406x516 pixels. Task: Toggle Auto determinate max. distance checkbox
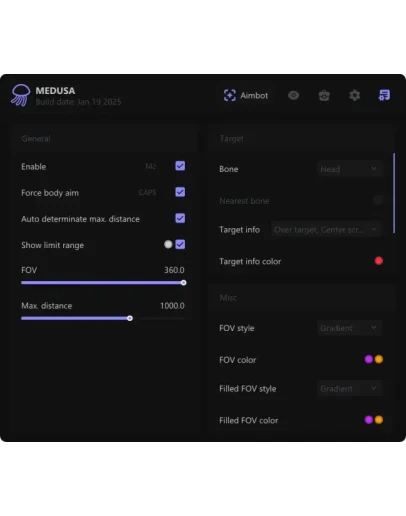click(180, 218)
